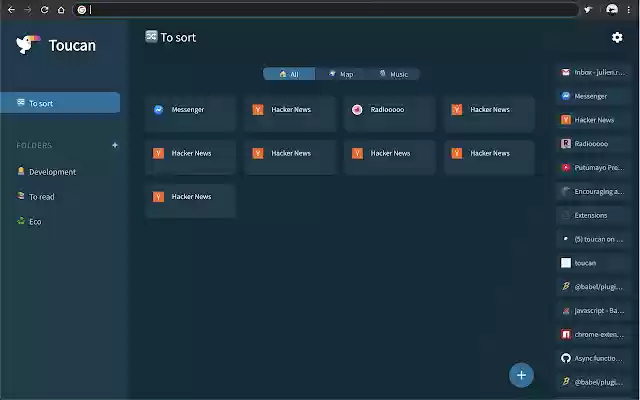The image size is (640, 400).
Task: Click the round plus add button
Action: point(521,375)
